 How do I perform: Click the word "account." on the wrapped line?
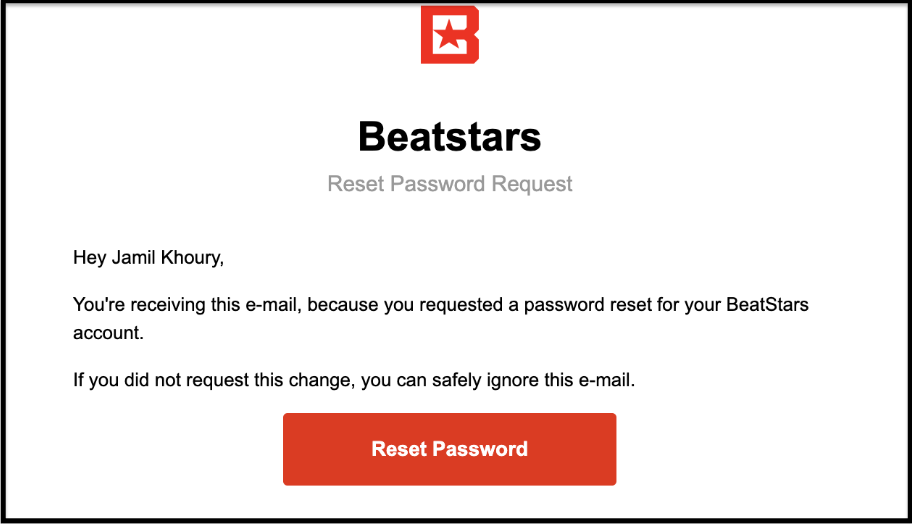point(109,333)
